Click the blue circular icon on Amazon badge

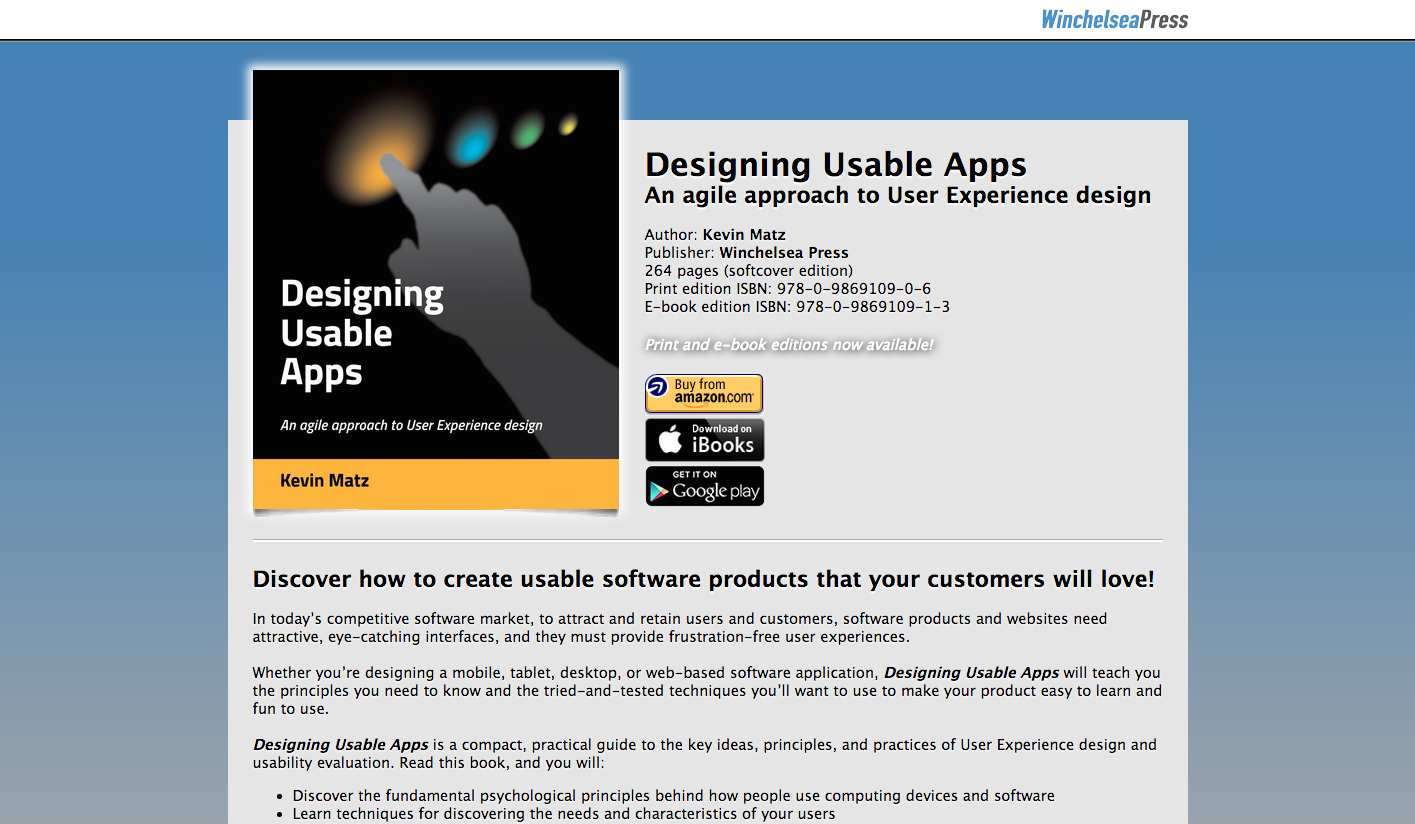(x=658, y=388)
